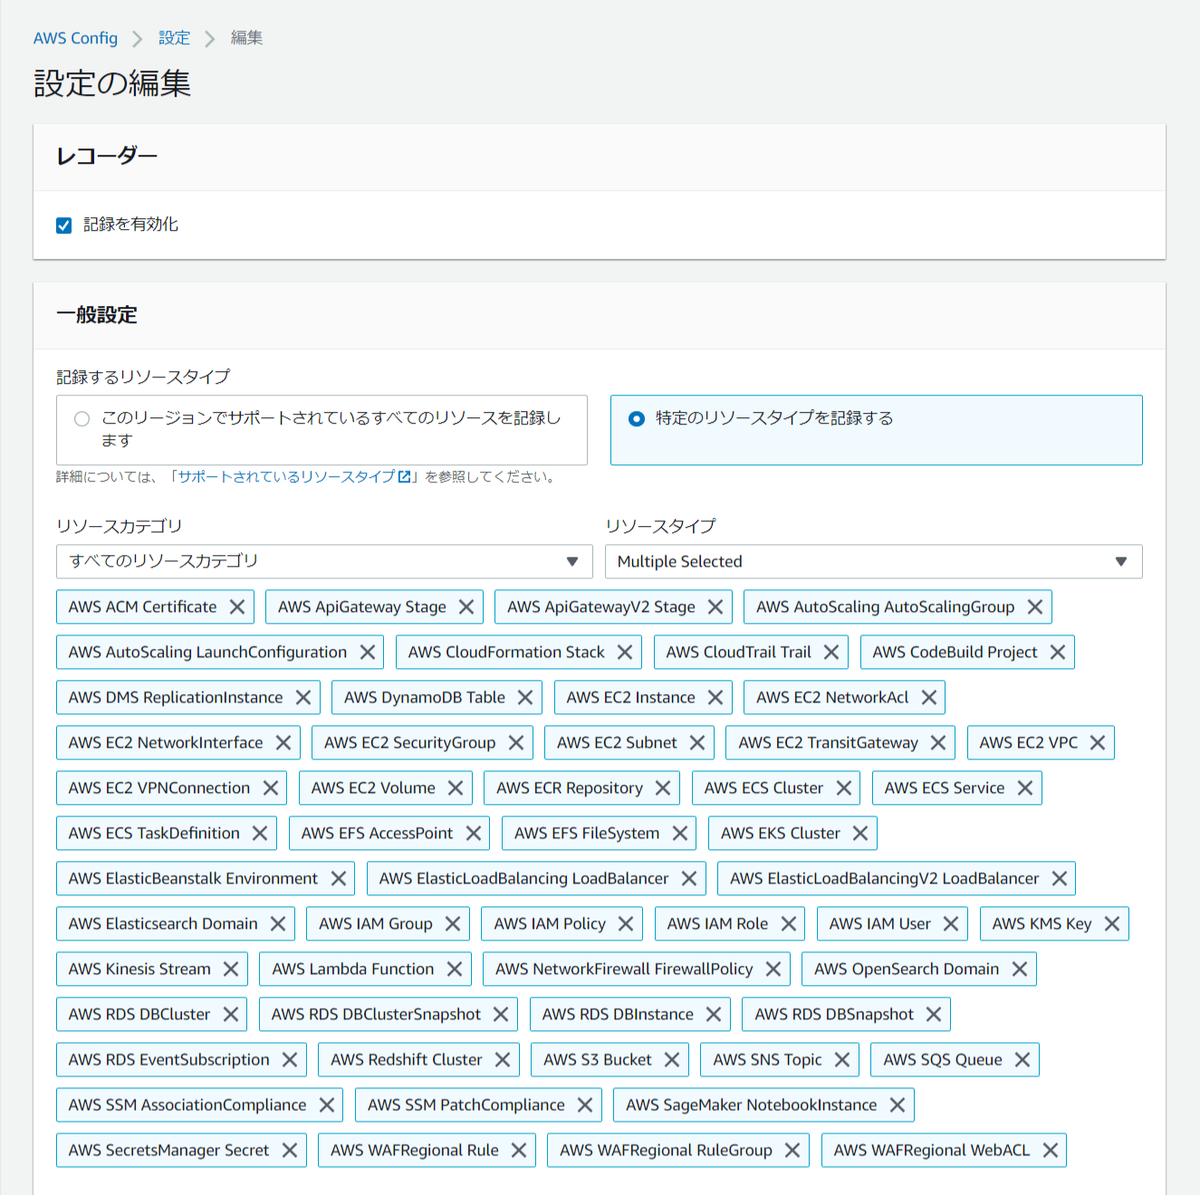
Task: Remove AWS Redshift Cluster tag
Action: point(502,1059)
